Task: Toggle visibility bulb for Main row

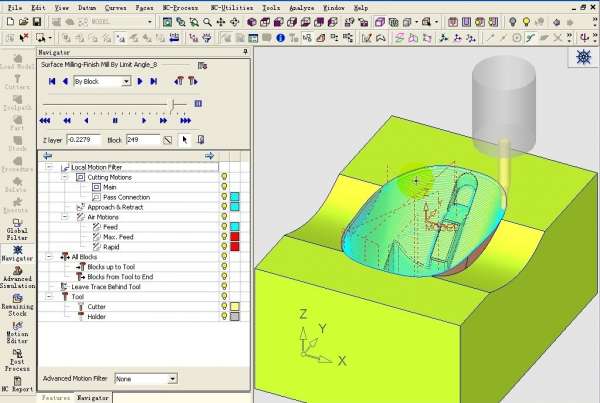Action: pos(224,187)
